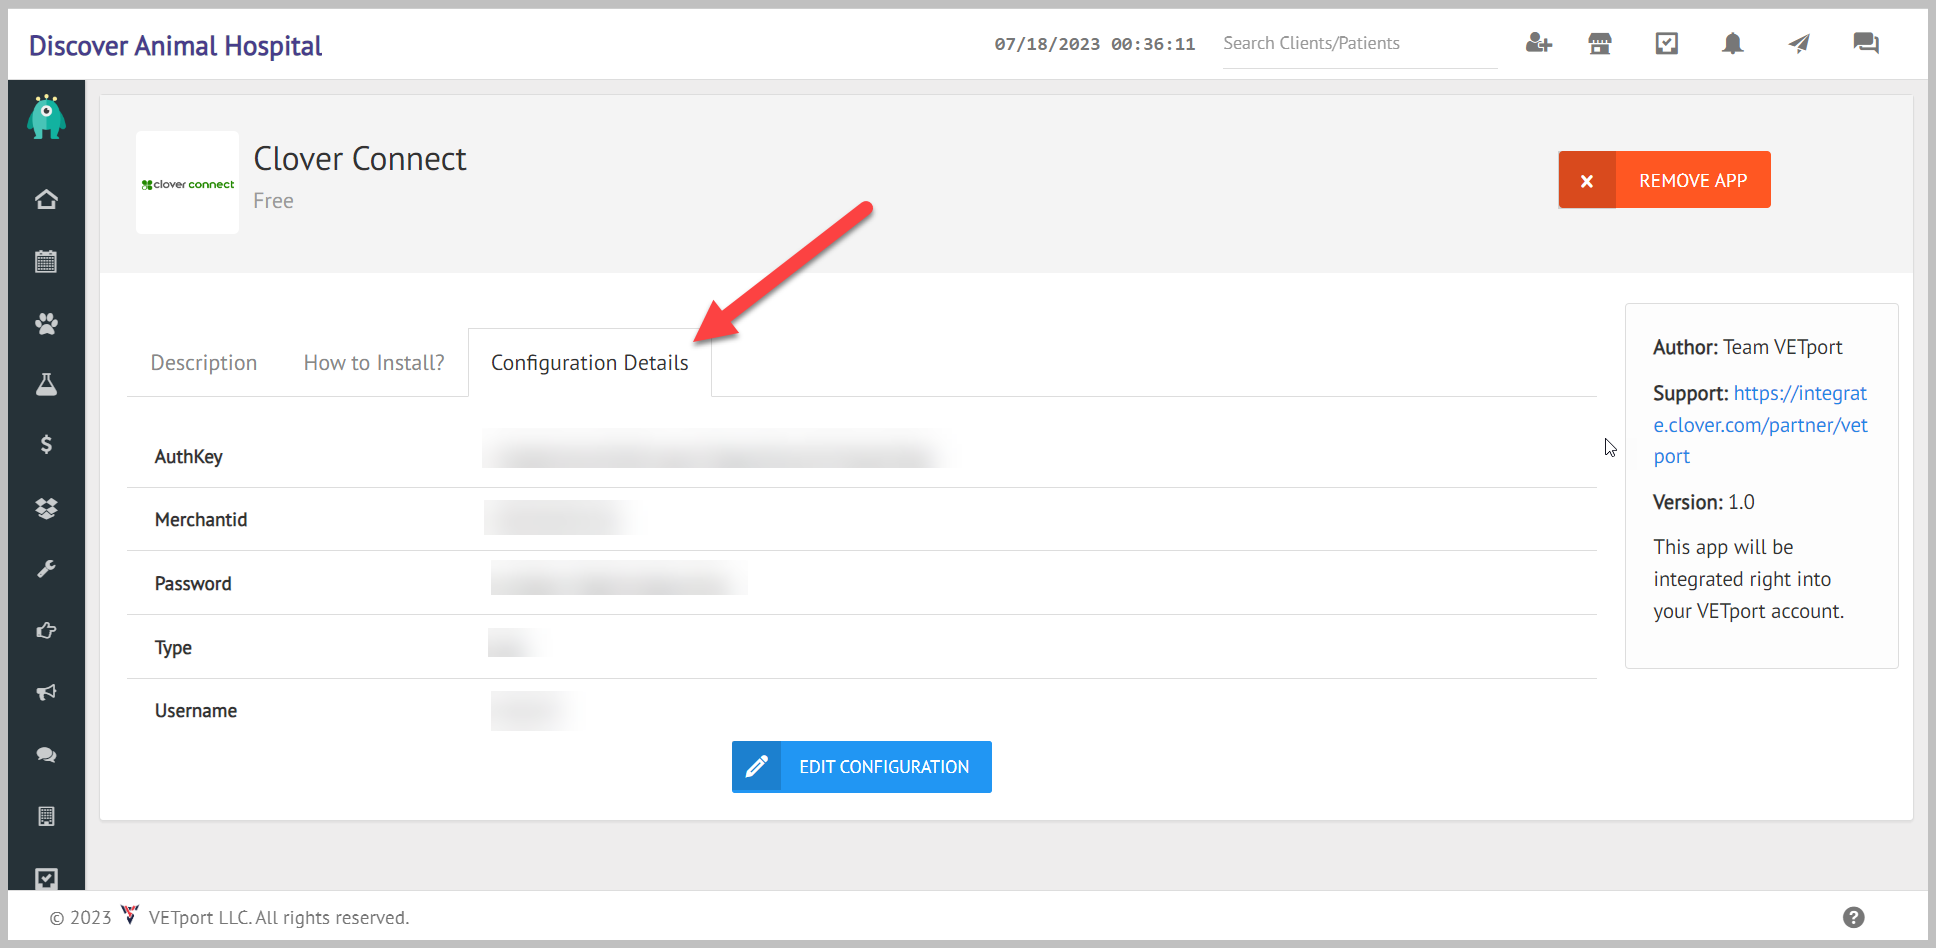Open the megaphone marketing icon
The width and height of the screenshot is (1936, 948).
tap(46, 692)
